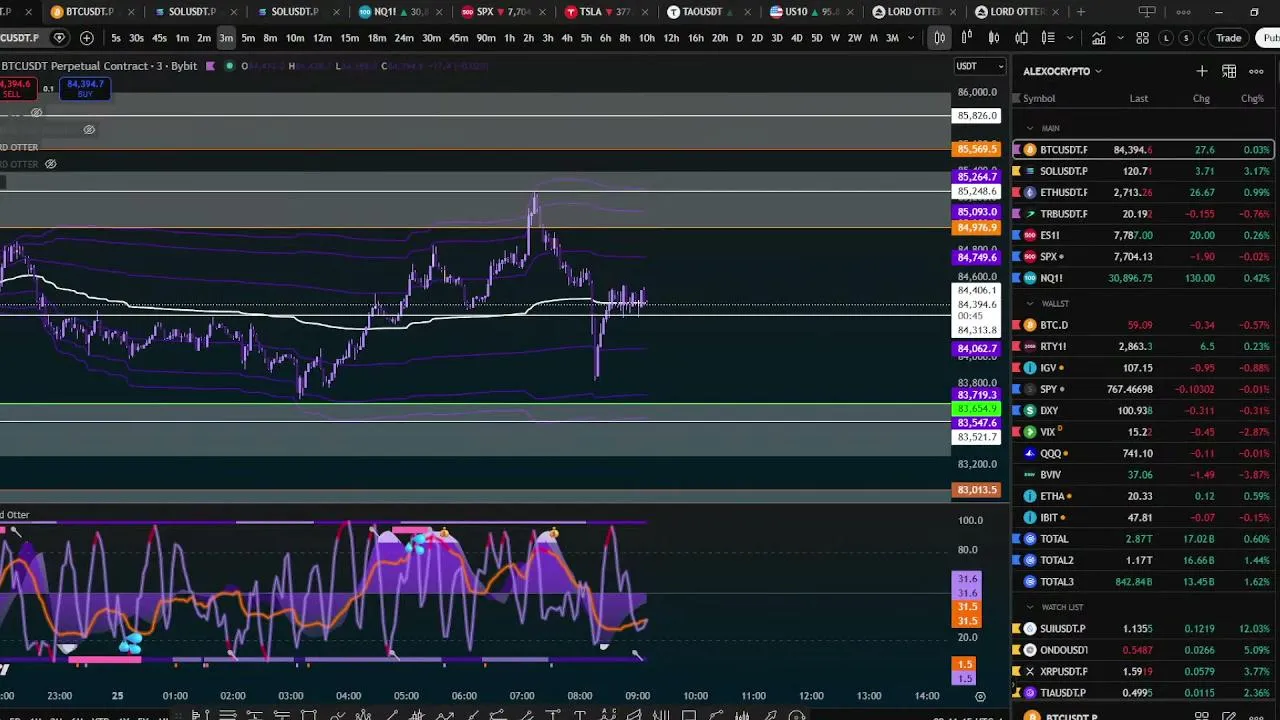The height and width of the screenshot is (720, 1280).
Task: Collapse the WATCH LIST section
Action: 1030,607
